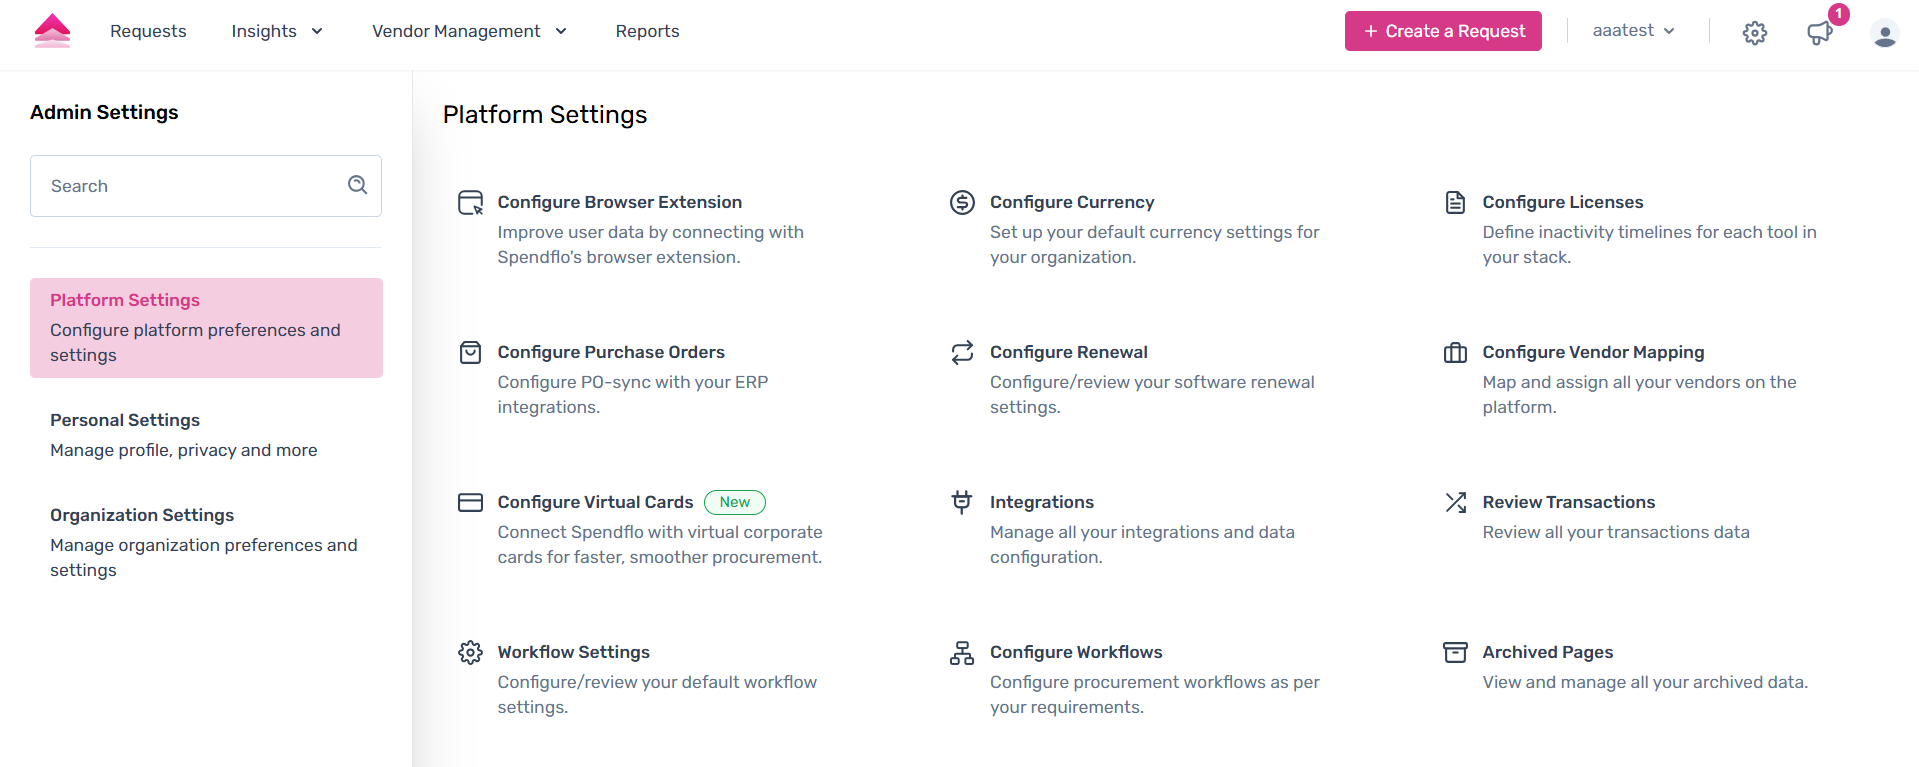Click the Spendflo logo icon

52,31
